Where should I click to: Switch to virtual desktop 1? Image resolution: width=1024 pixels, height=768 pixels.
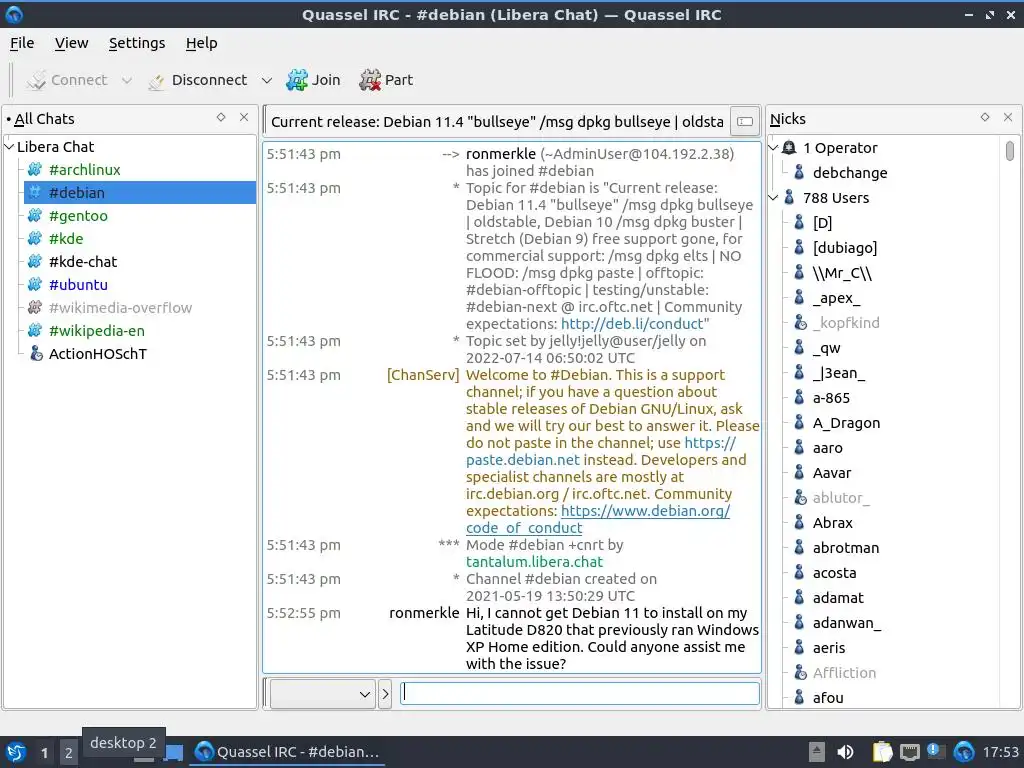click(x=44, y=753)
